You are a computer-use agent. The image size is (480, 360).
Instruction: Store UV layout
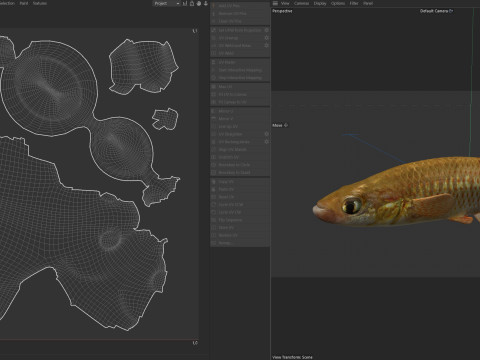coord(240,228)
